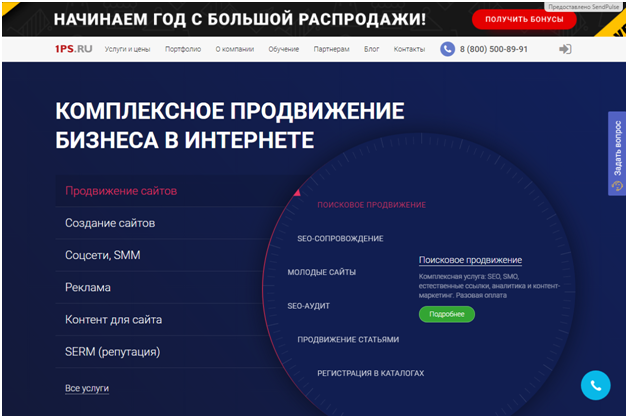The height and width of the screenshot is (418, 628).
Task: Click the sale banner headline text
Action: coord(240,19)
